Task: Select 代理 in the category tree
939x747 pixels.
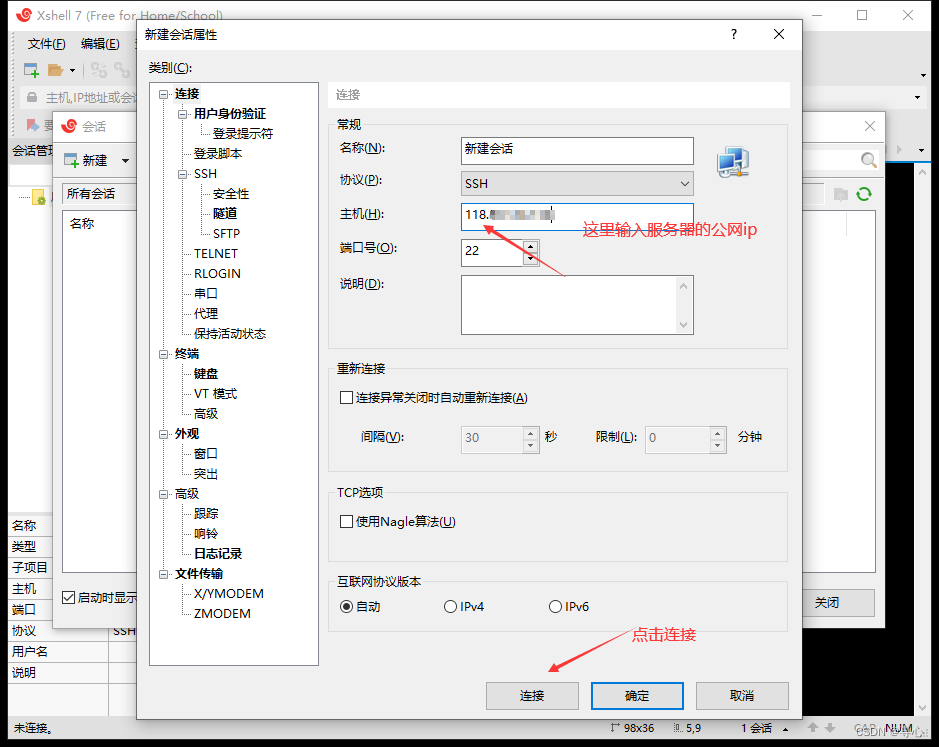Action: (x=206, y=313)
